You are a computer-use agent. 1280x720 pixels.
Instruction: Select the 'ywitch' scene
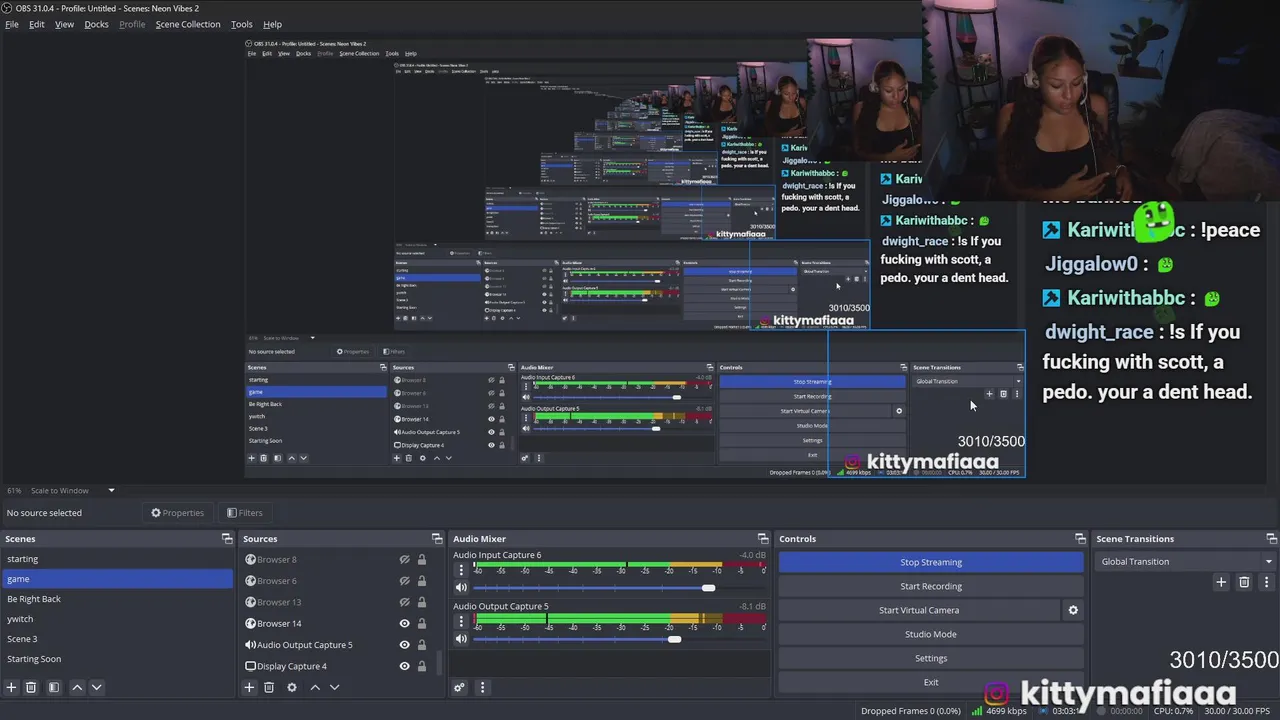pyautogui.click(x=117, y=619)
